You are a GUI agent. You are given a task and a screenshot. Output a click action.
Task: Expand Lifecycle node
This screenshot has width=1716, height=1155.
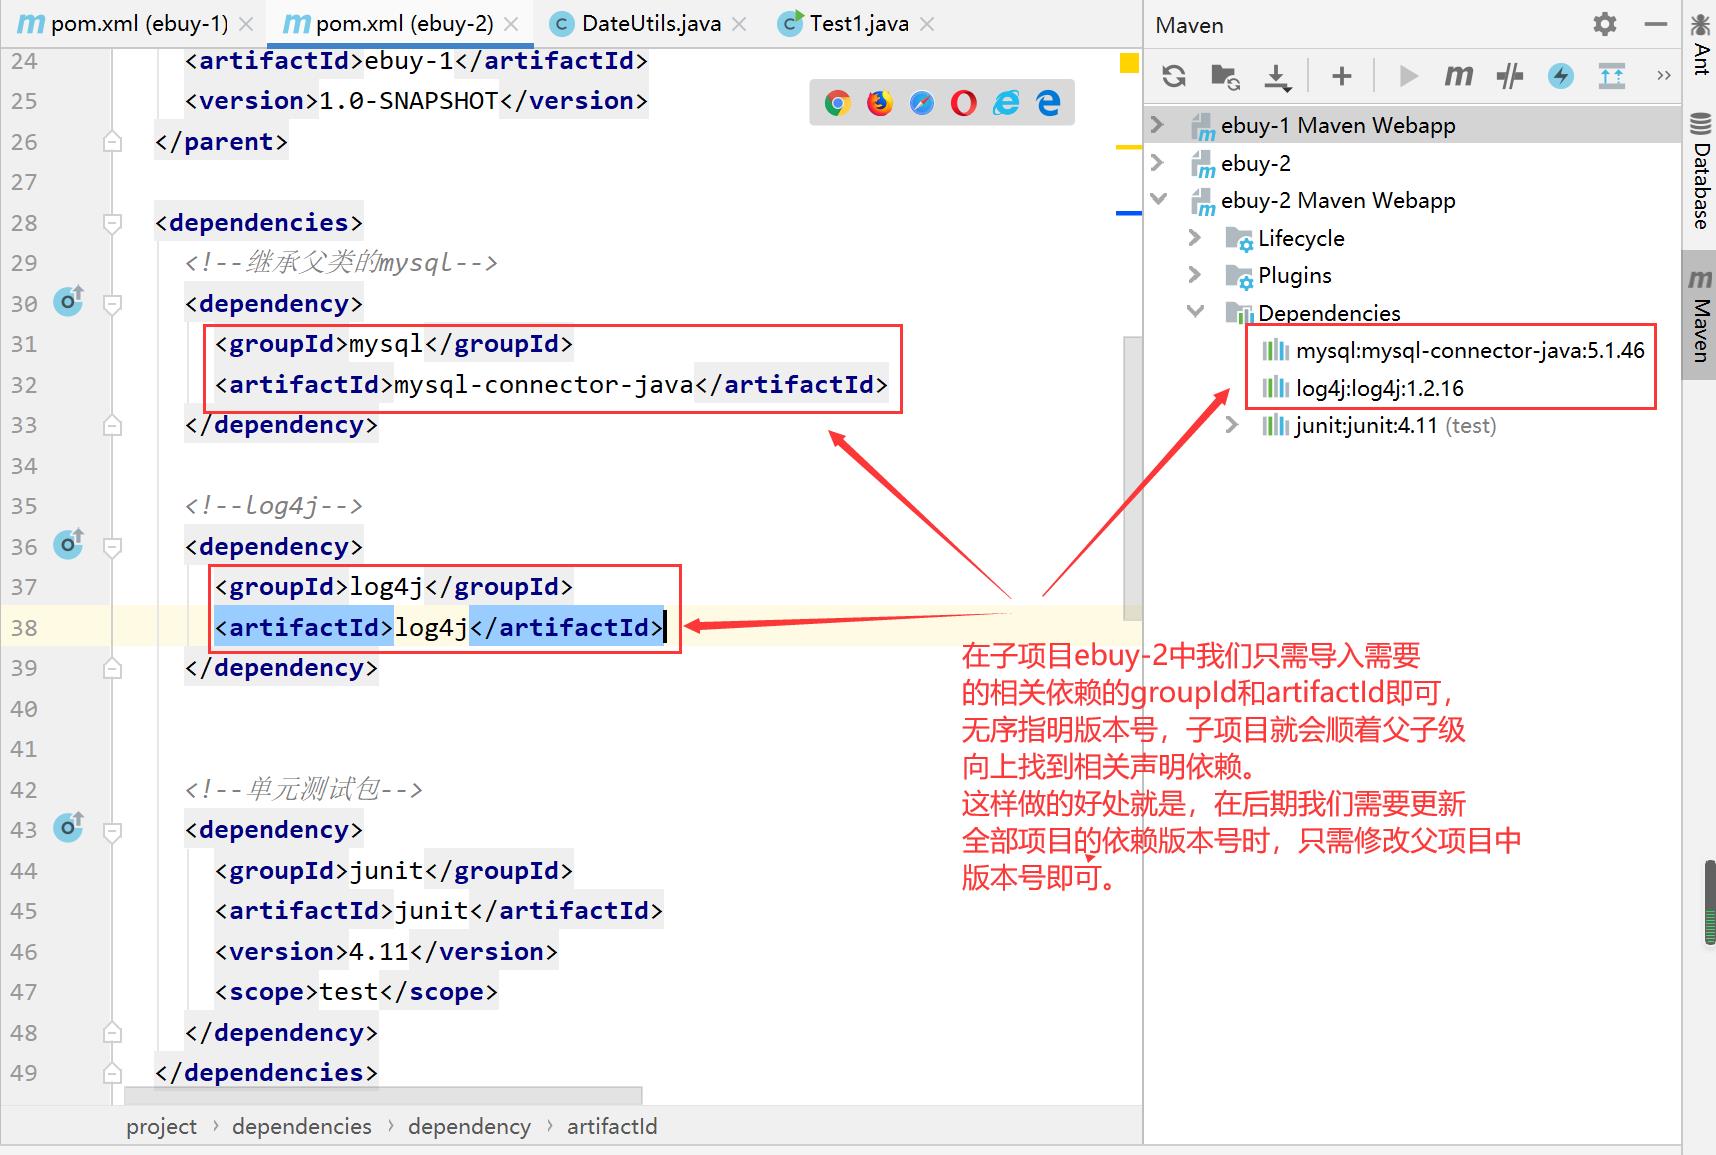pyautogui.click(x=1194, y=237)
